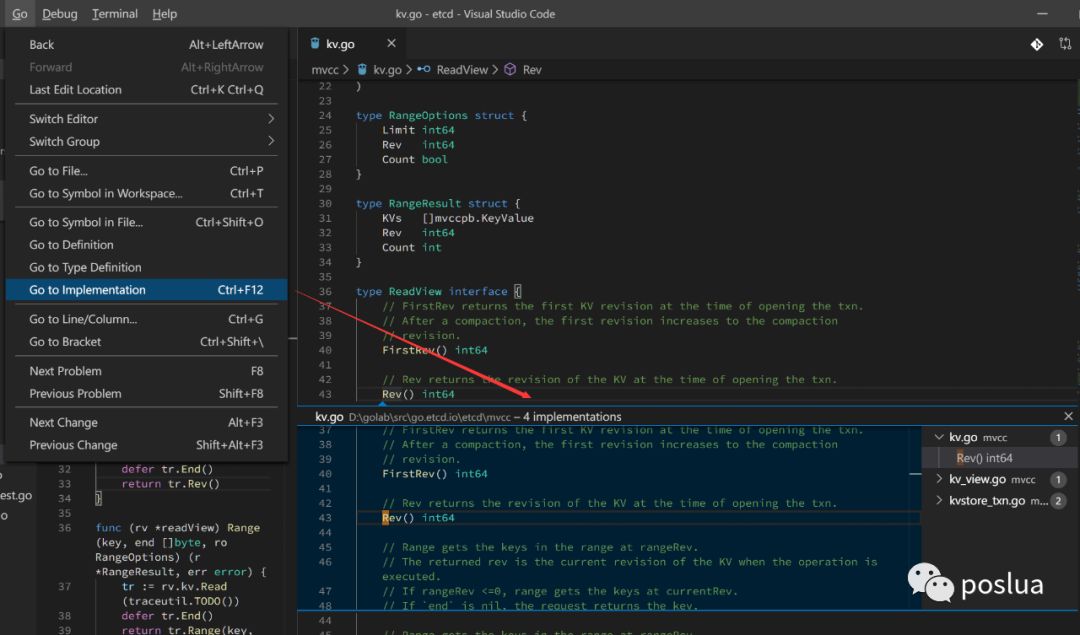Select Rev() int64 reference entry
Image resolution: width=1080 pixels, height=635 pixels.
coord(984,458)
